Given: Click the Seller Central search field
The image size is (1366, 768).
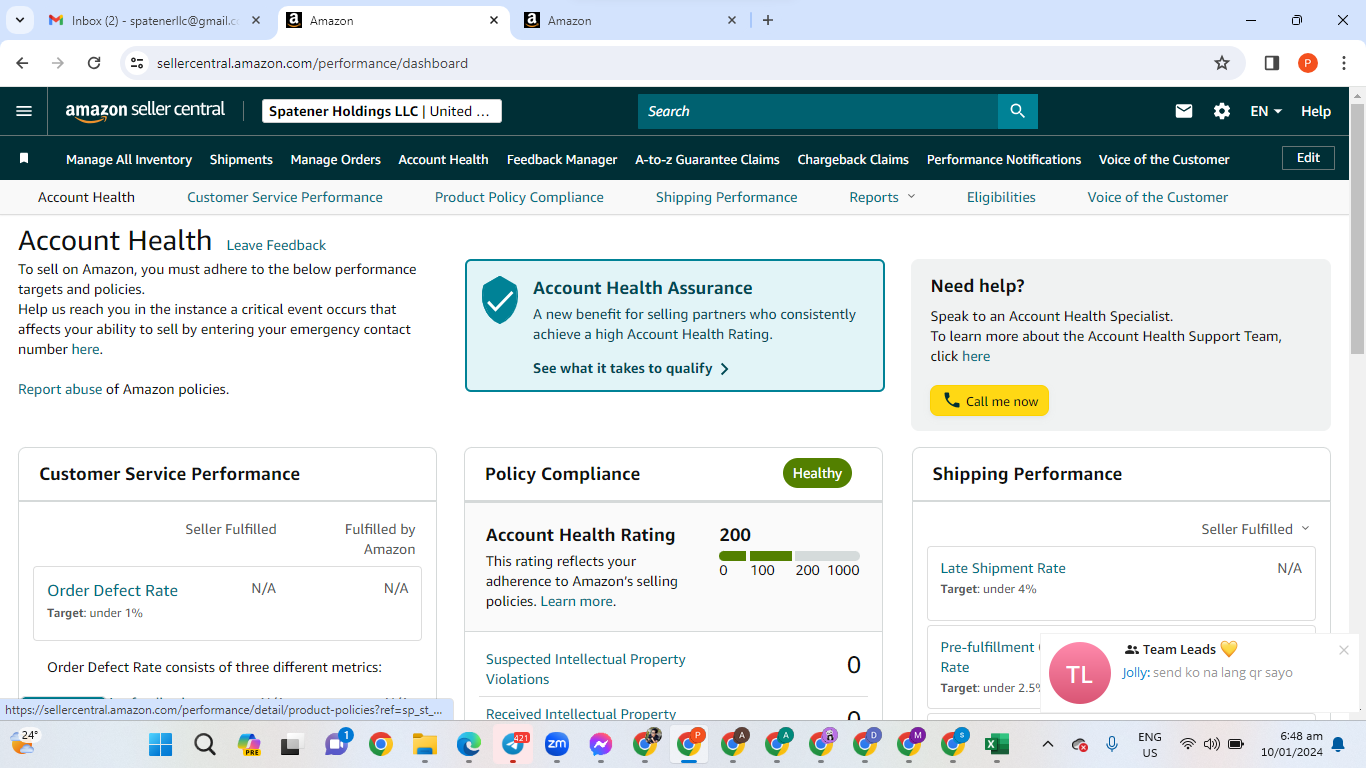Looking at the screenshot, I should tap(818, 111).
